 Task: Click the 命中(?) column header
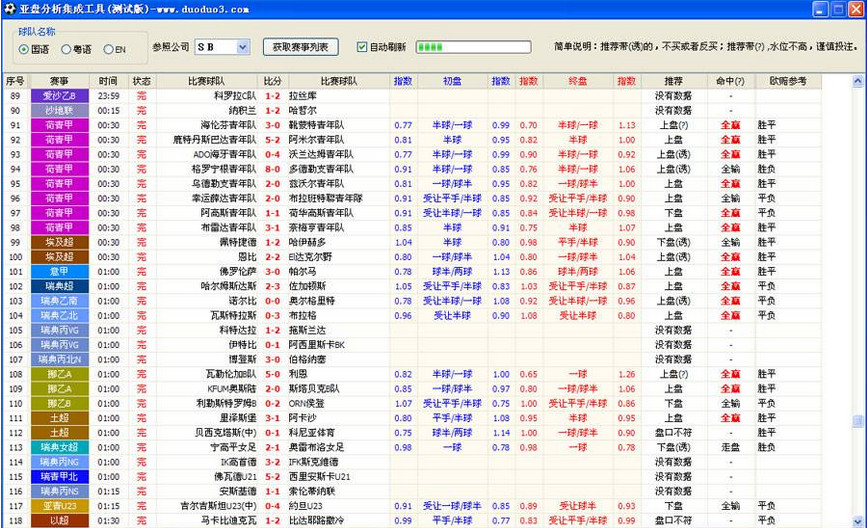click(730, 81)
